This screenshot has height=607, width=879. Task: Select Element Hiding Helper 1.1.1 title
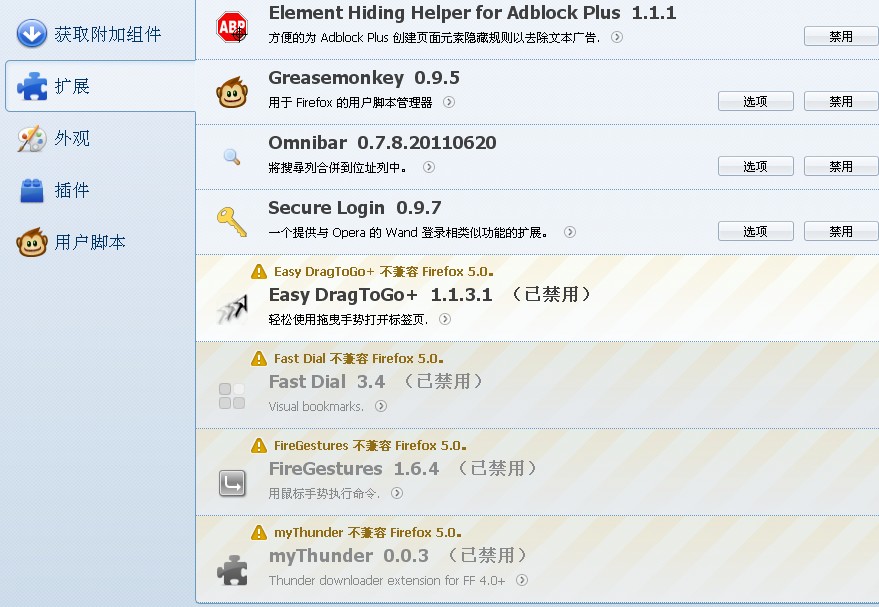473,13
